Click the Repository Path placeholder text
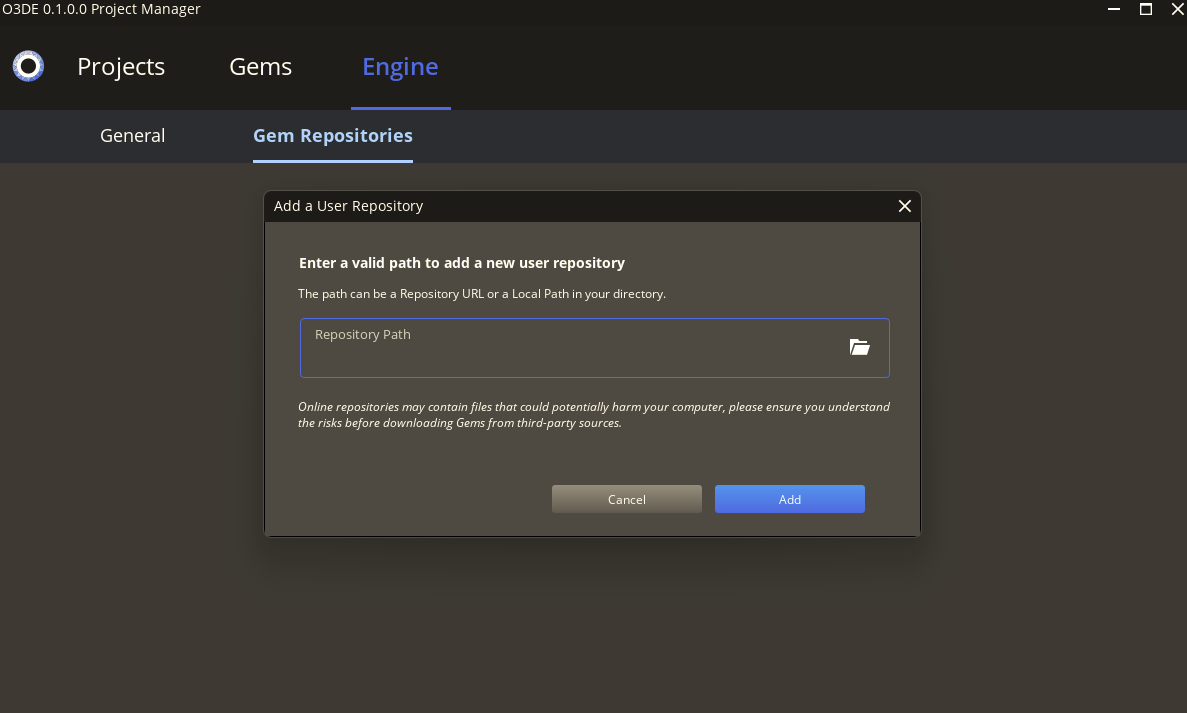The height and width of the screenshot is (713, 1187). tap(362, 334)
